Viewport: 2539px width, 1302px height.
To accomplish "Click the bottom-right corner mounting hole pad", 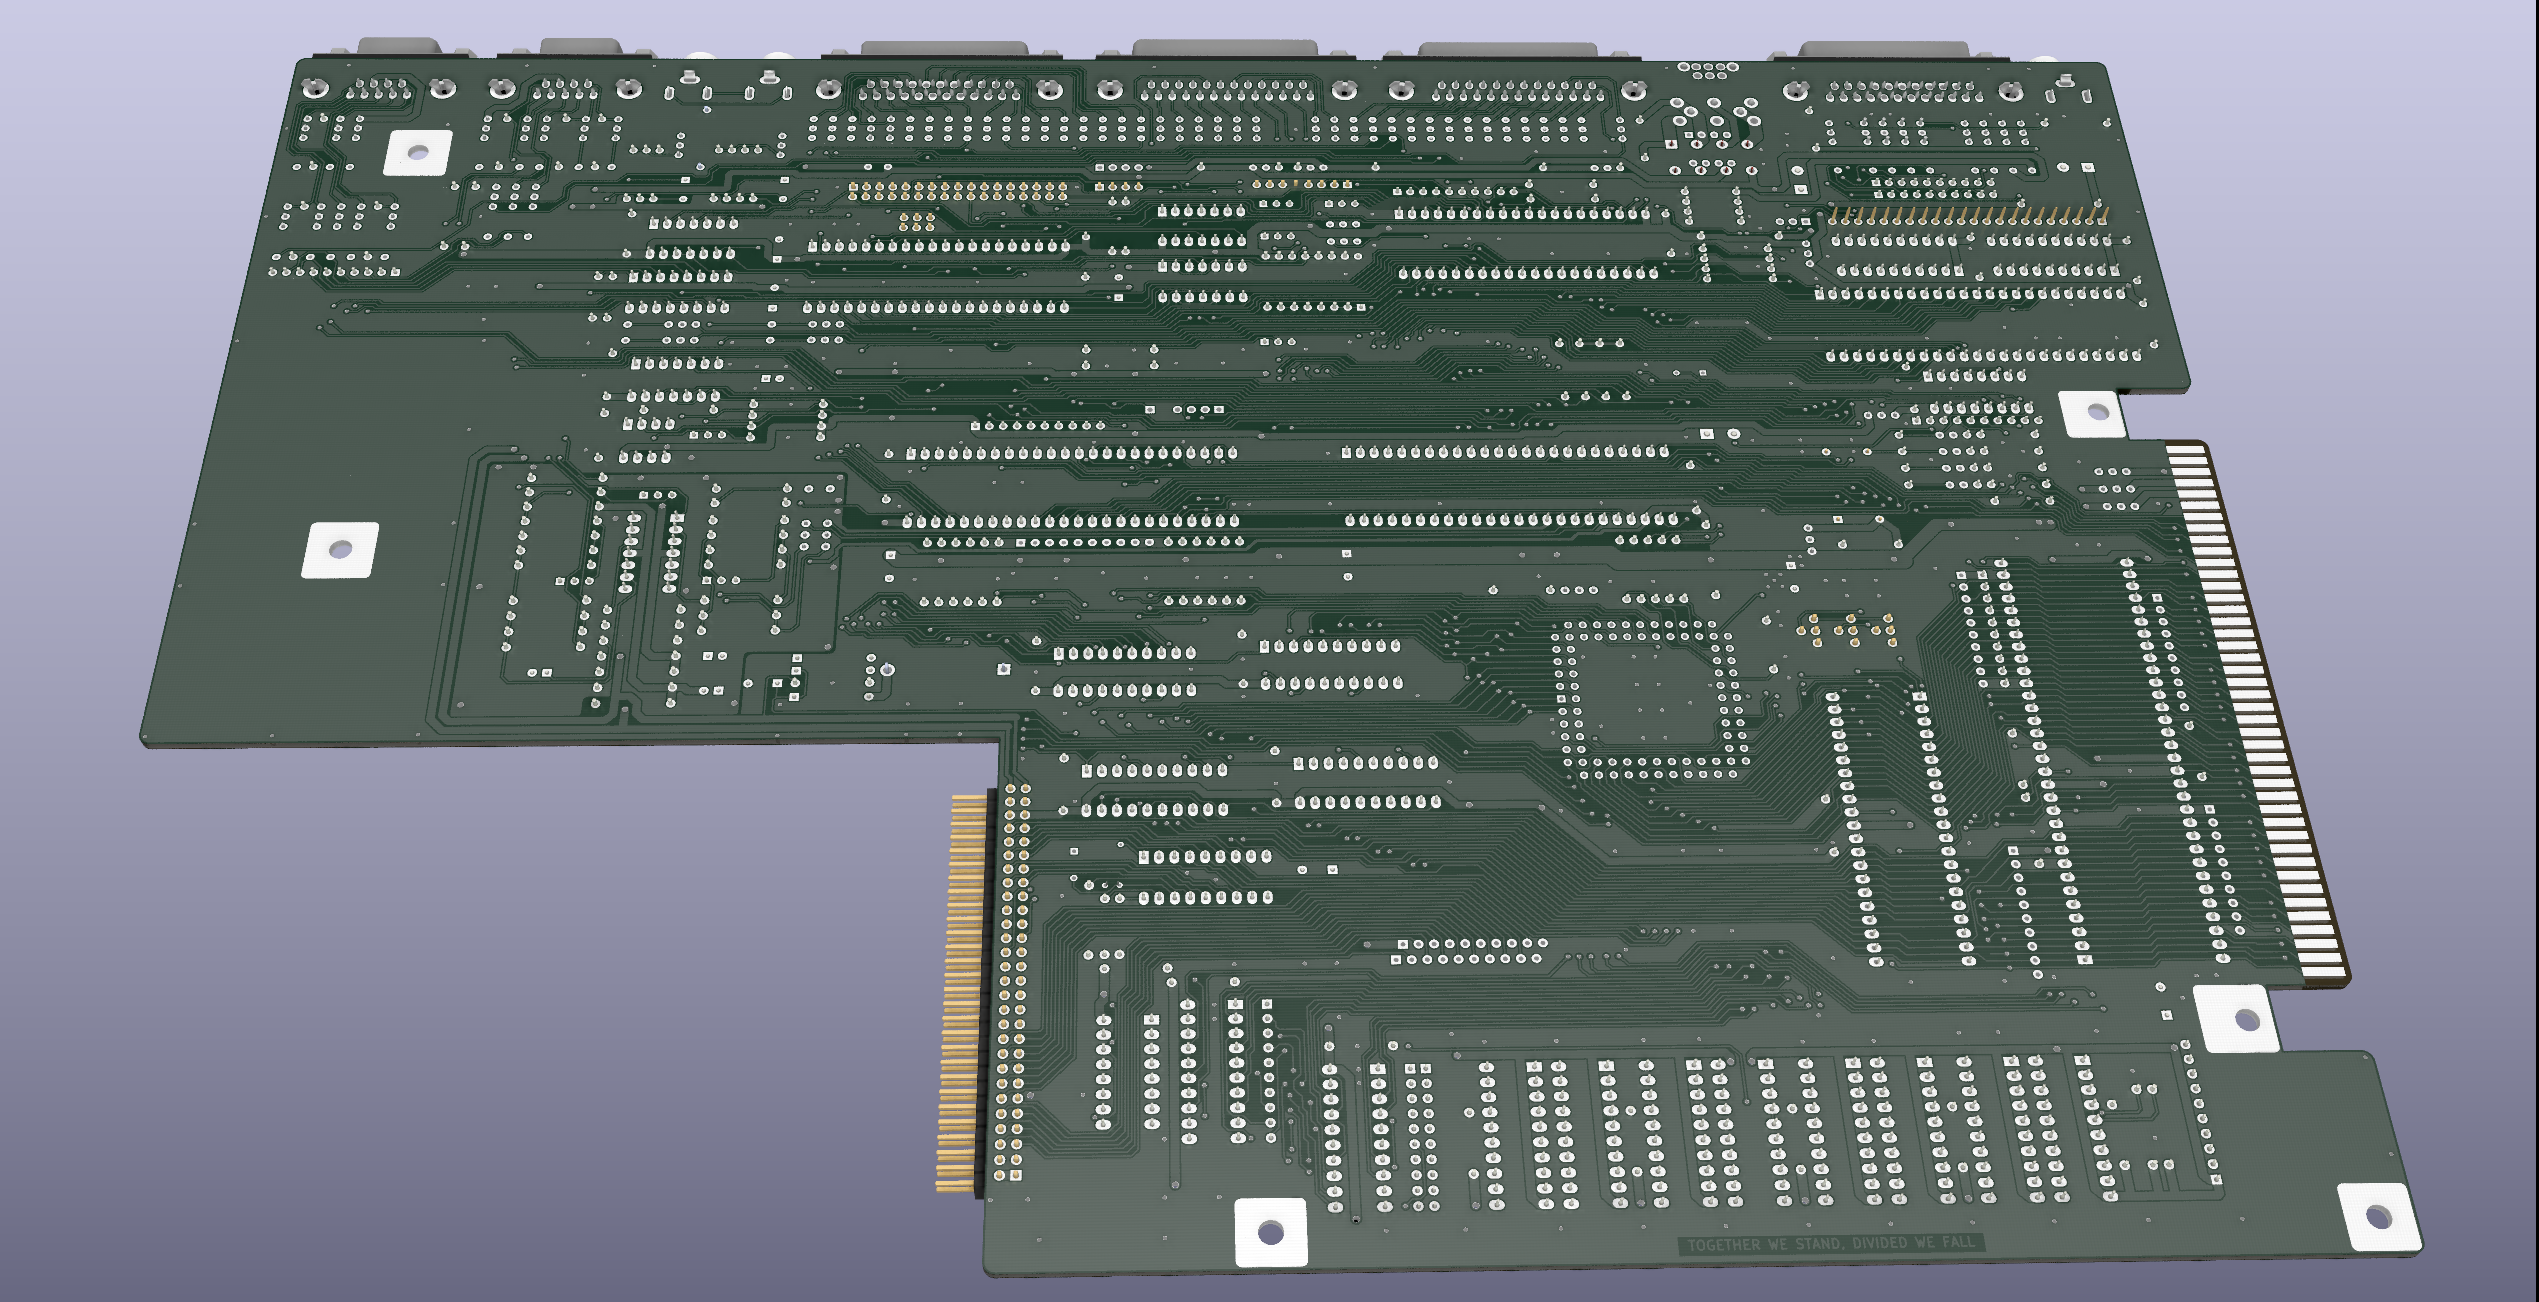I will [2379, 1217].
